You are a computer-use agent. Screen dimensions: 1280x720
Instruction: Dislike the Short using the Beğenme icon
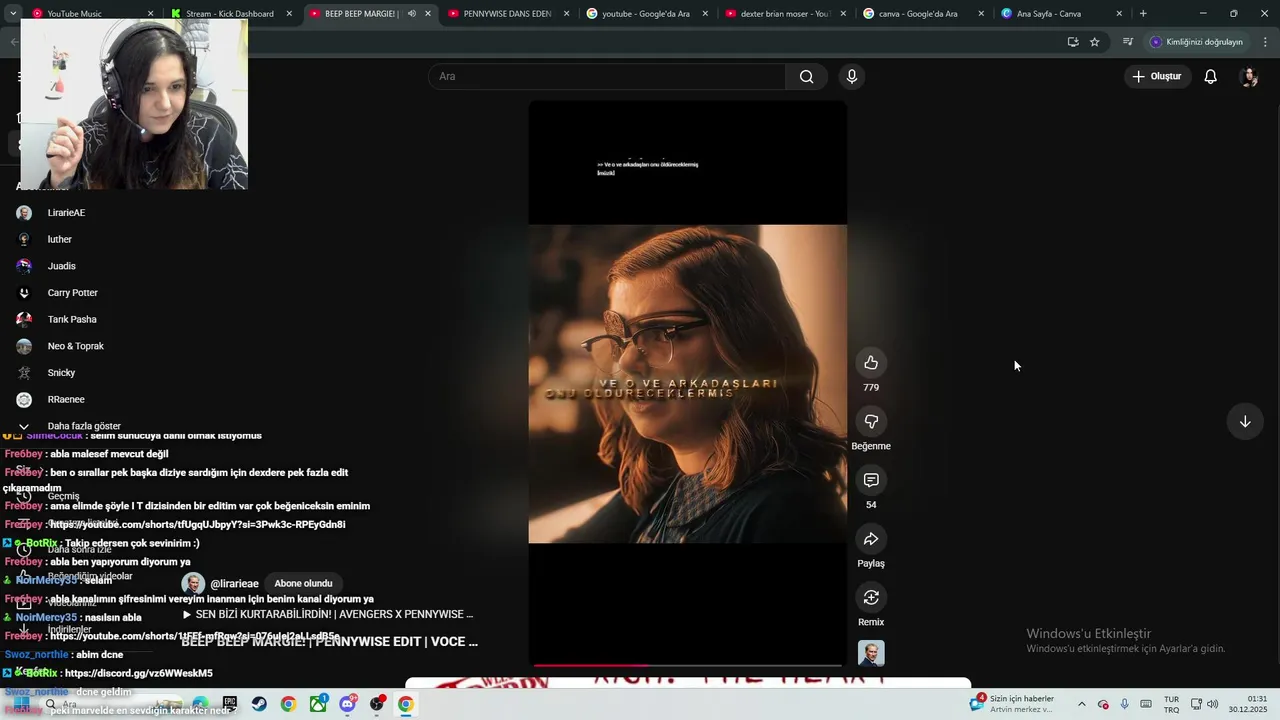(871, 422)
